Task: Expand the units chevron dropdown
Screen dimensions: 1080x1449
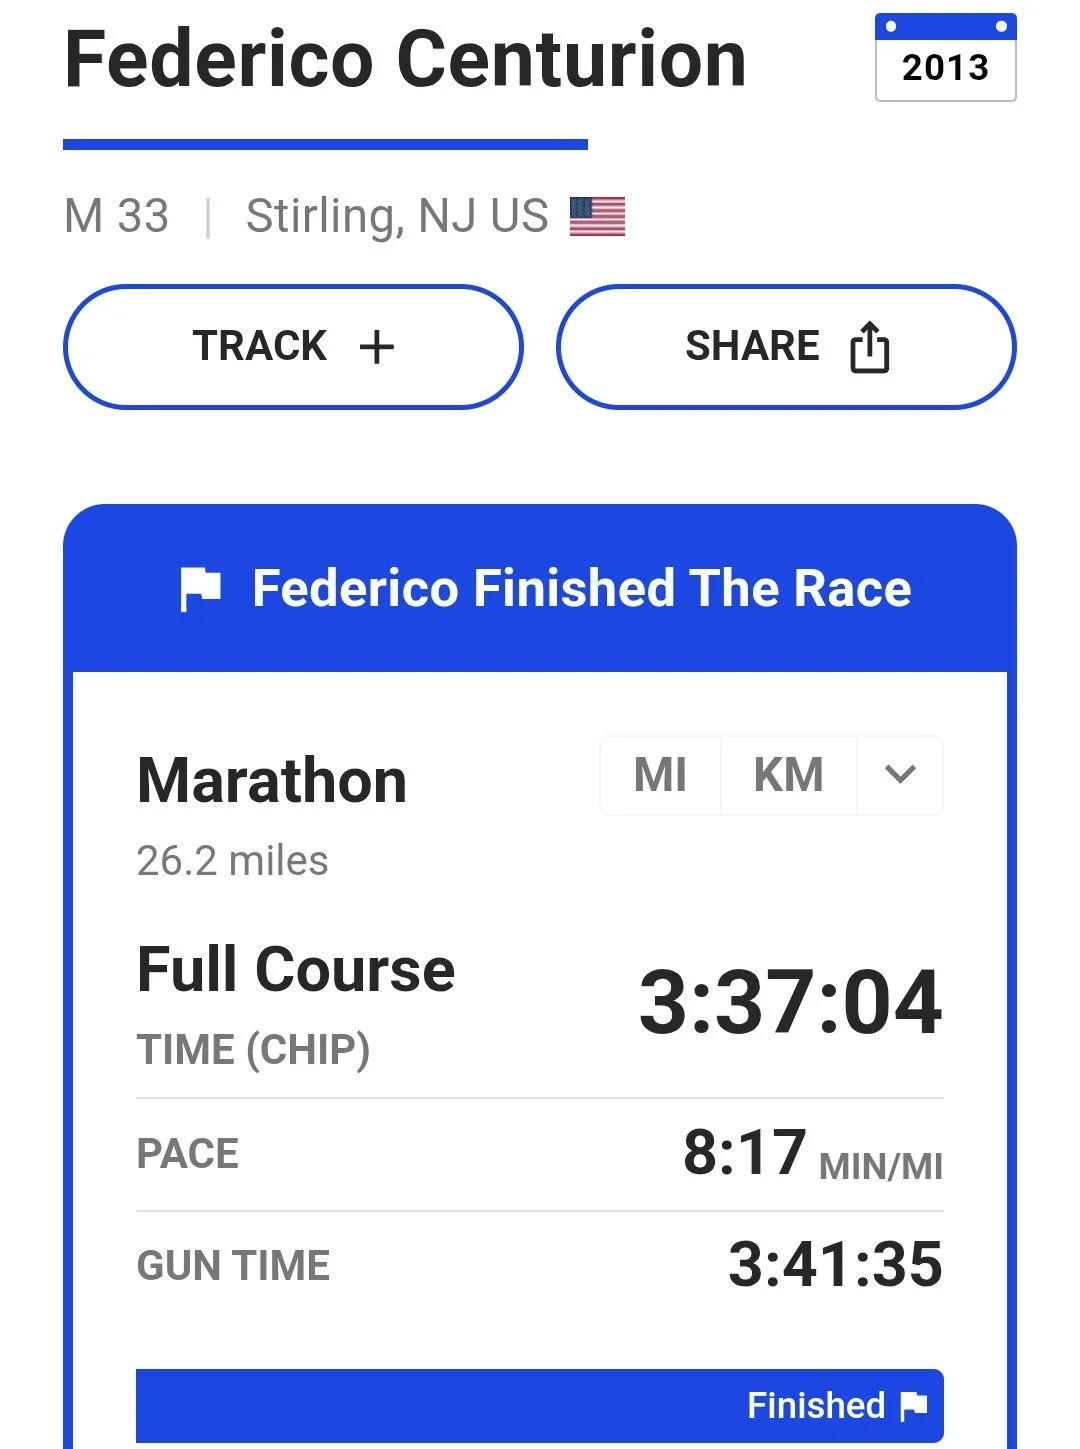Action: point(900,775)
